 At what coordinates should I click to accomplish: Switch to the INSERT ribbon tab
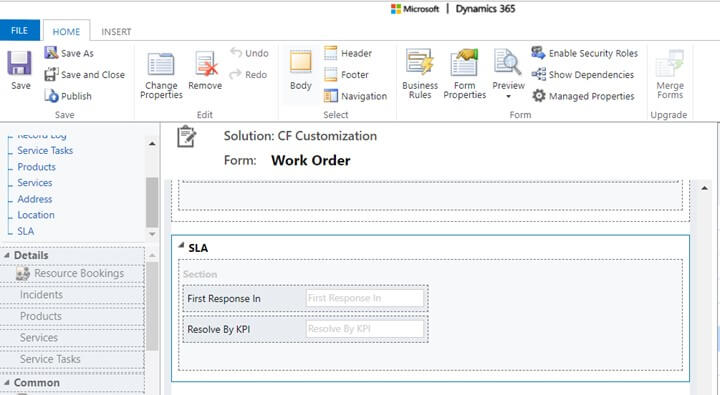[116, 31]
